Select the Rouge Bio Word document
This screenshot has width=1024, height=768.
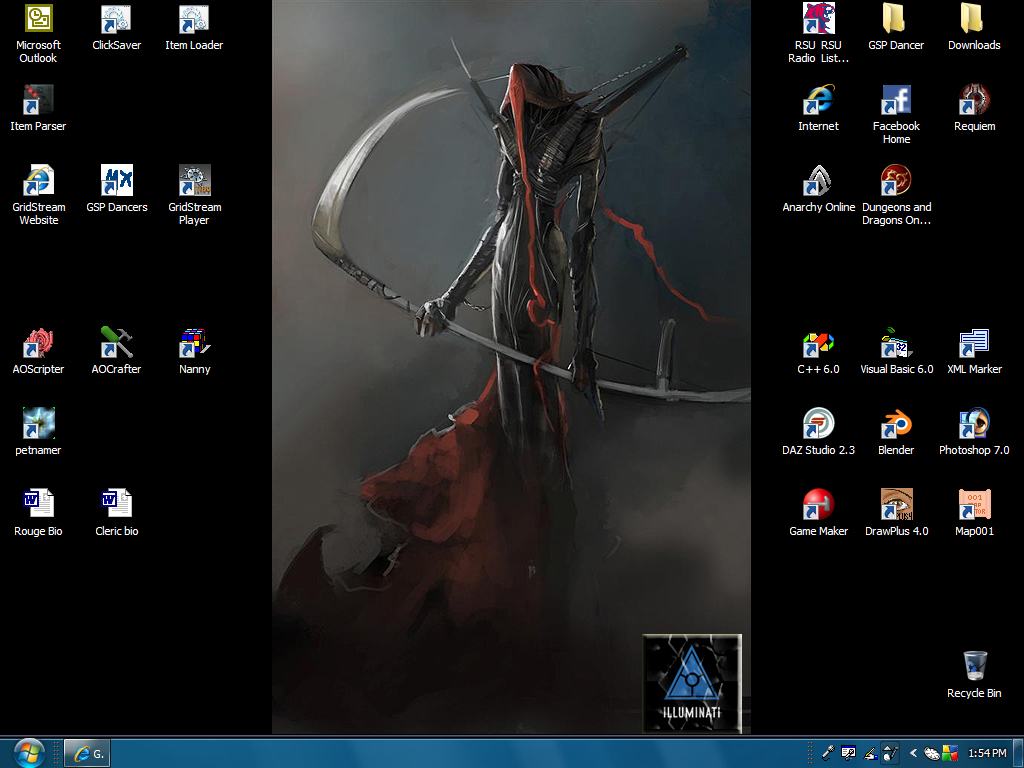38,506
